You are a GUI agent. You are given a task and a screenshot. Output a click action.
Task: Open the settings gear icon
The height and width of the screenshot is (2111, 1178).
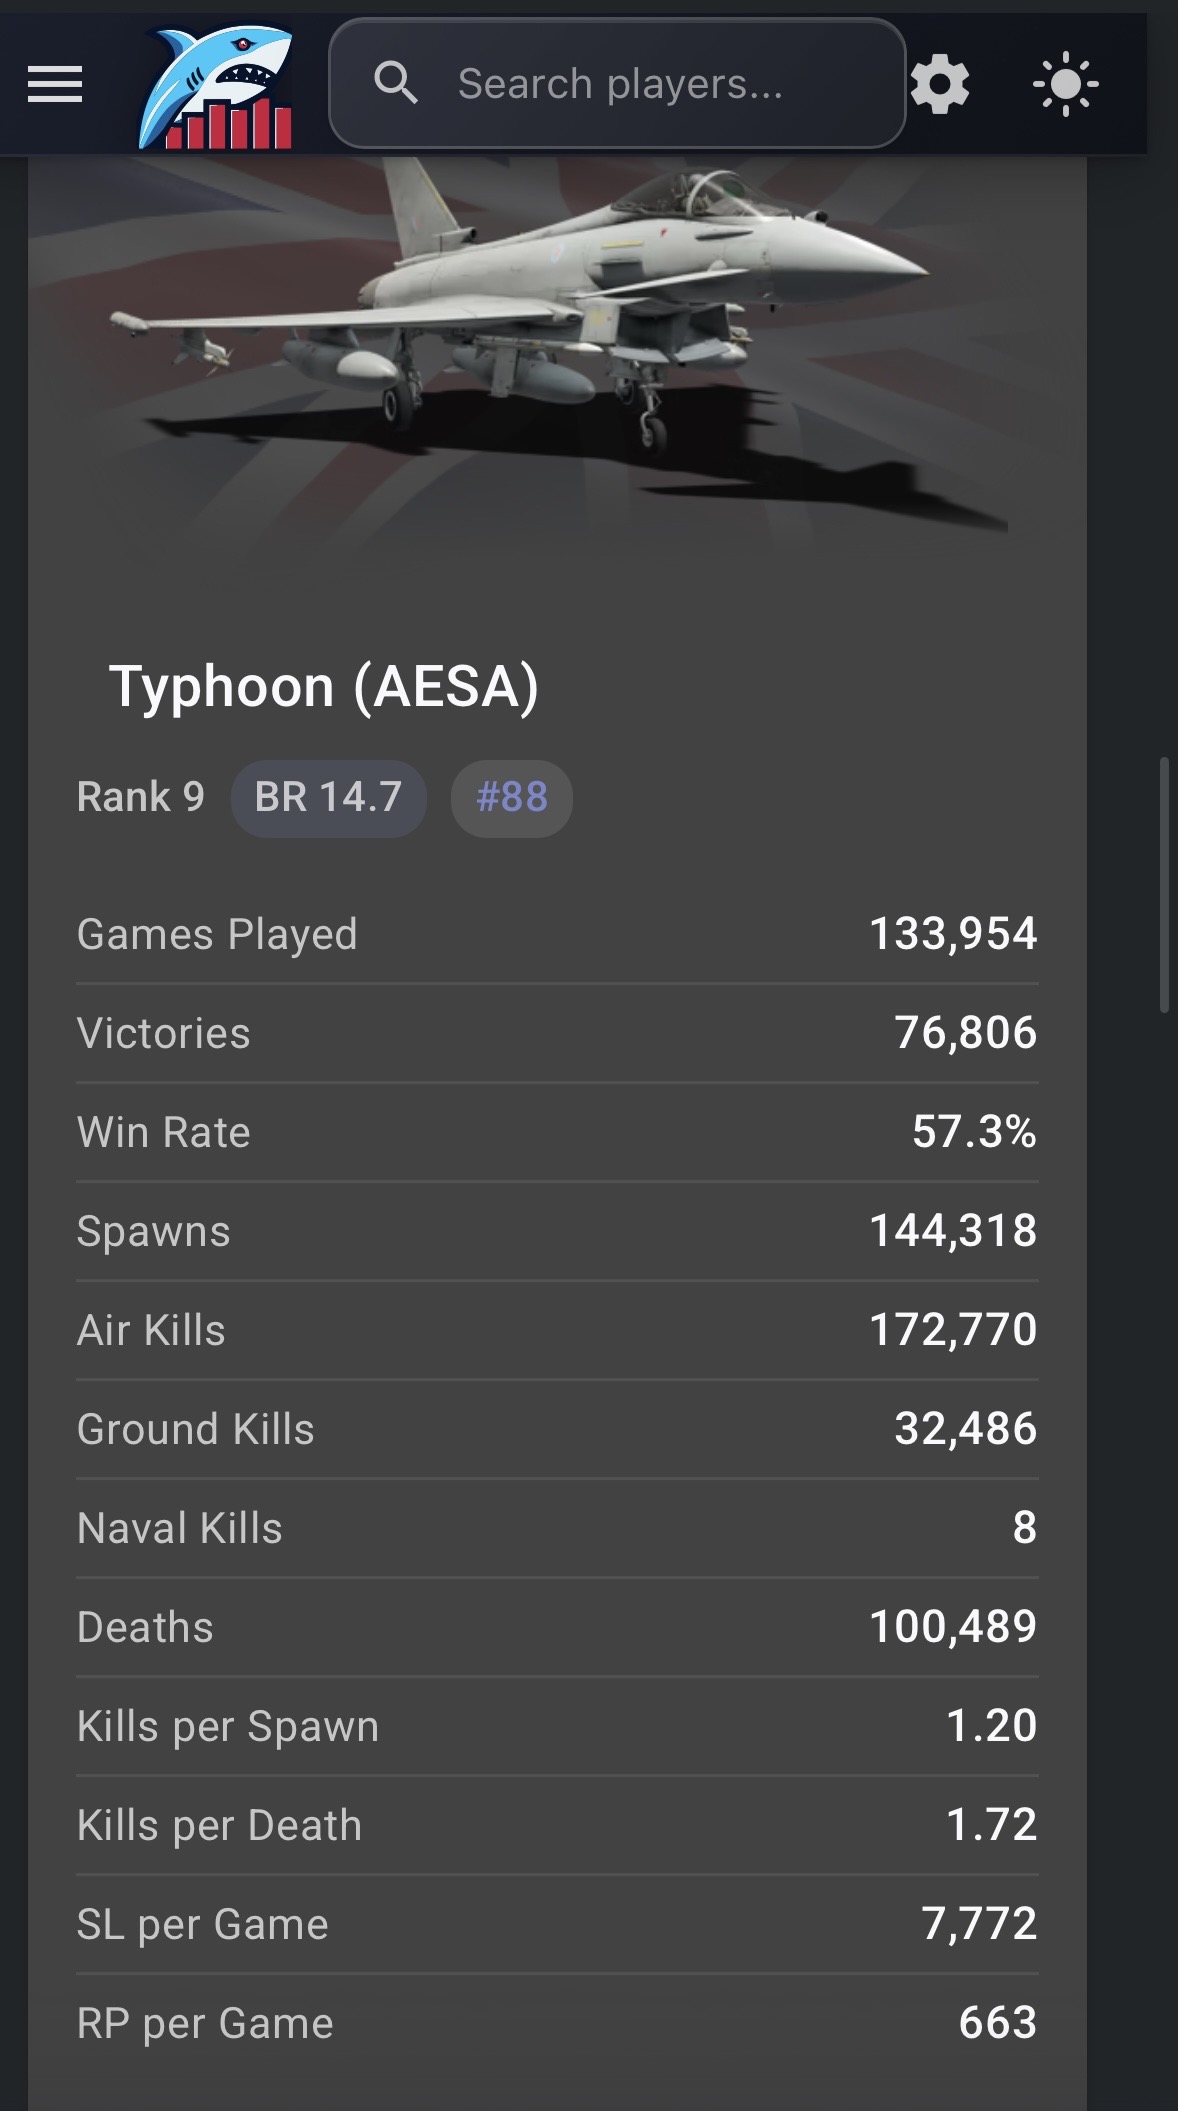coord(940,84)
